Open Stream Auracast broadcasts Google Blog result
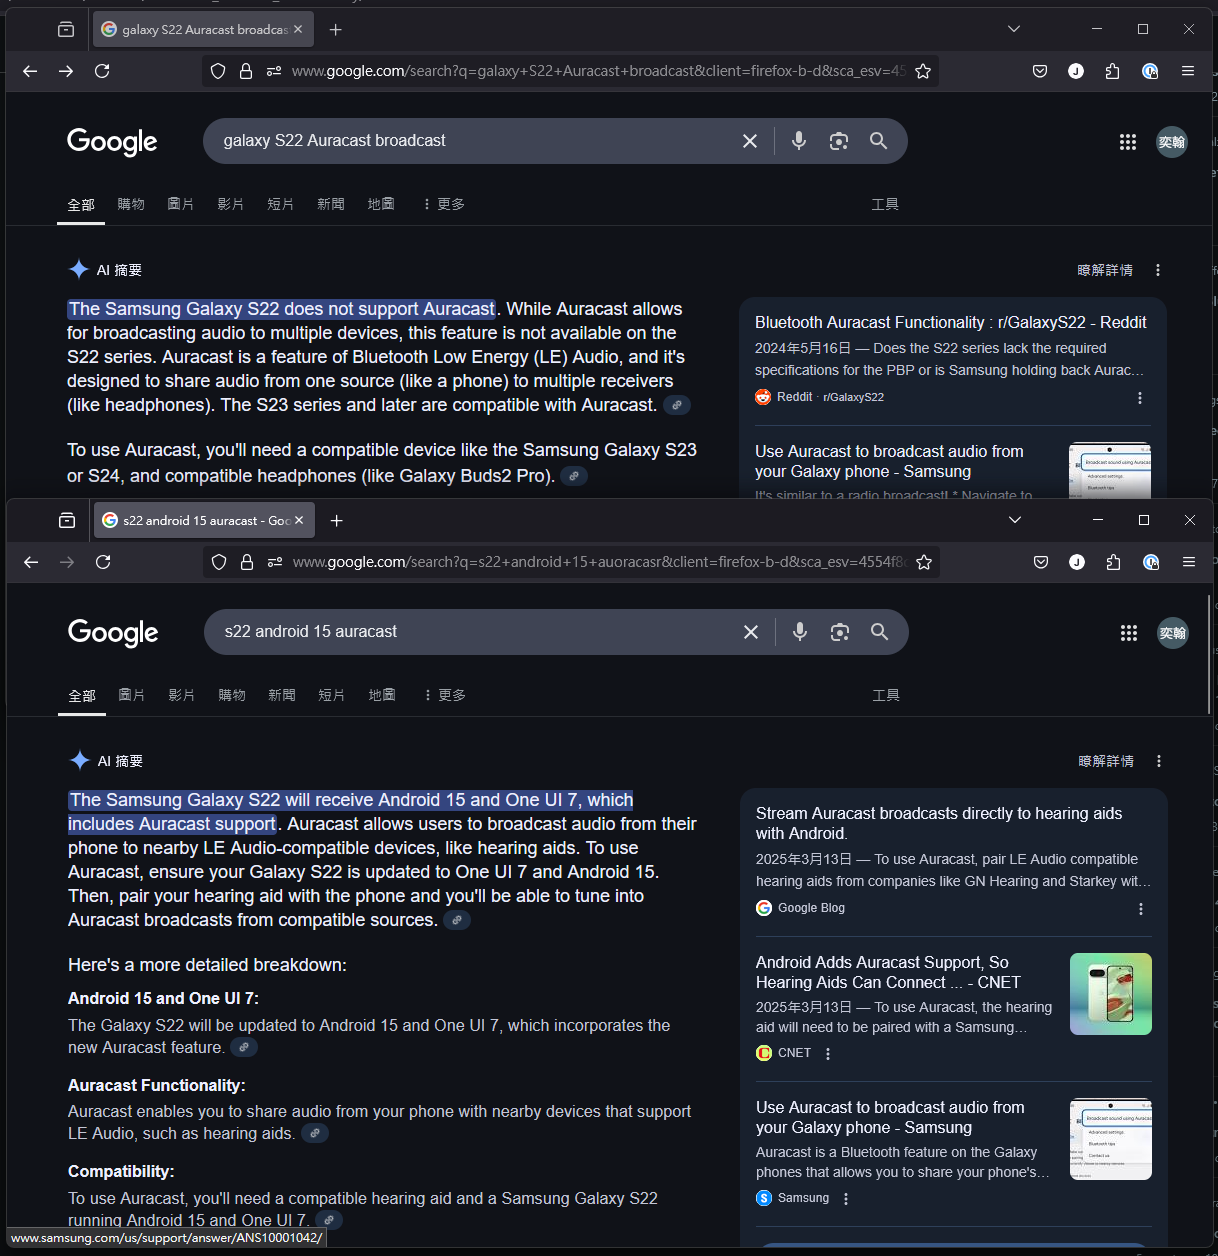1218x1256 pixels. point(939,823)
